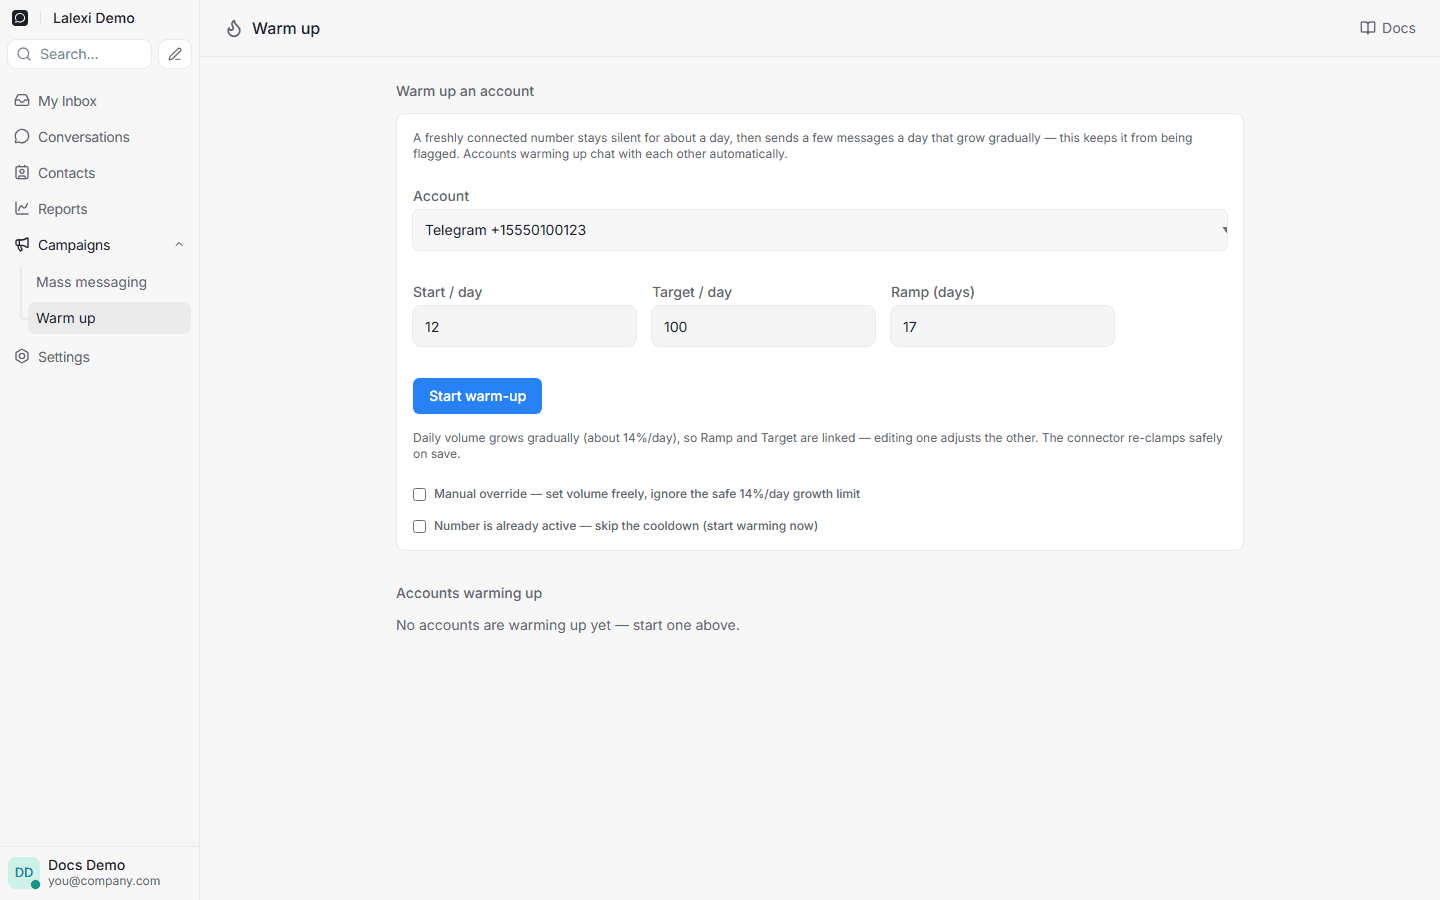The image size is (1440, 900).
Task: Click the 'Warm up an account' heading
Action: (465, 91)
